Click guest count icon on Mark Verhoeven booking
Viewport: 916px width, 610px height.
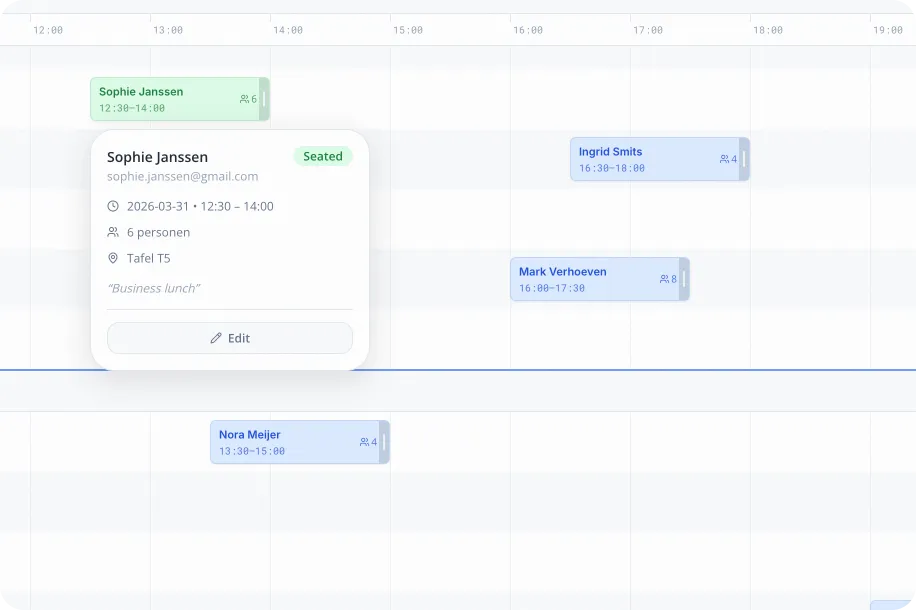(x=664, y=279)
